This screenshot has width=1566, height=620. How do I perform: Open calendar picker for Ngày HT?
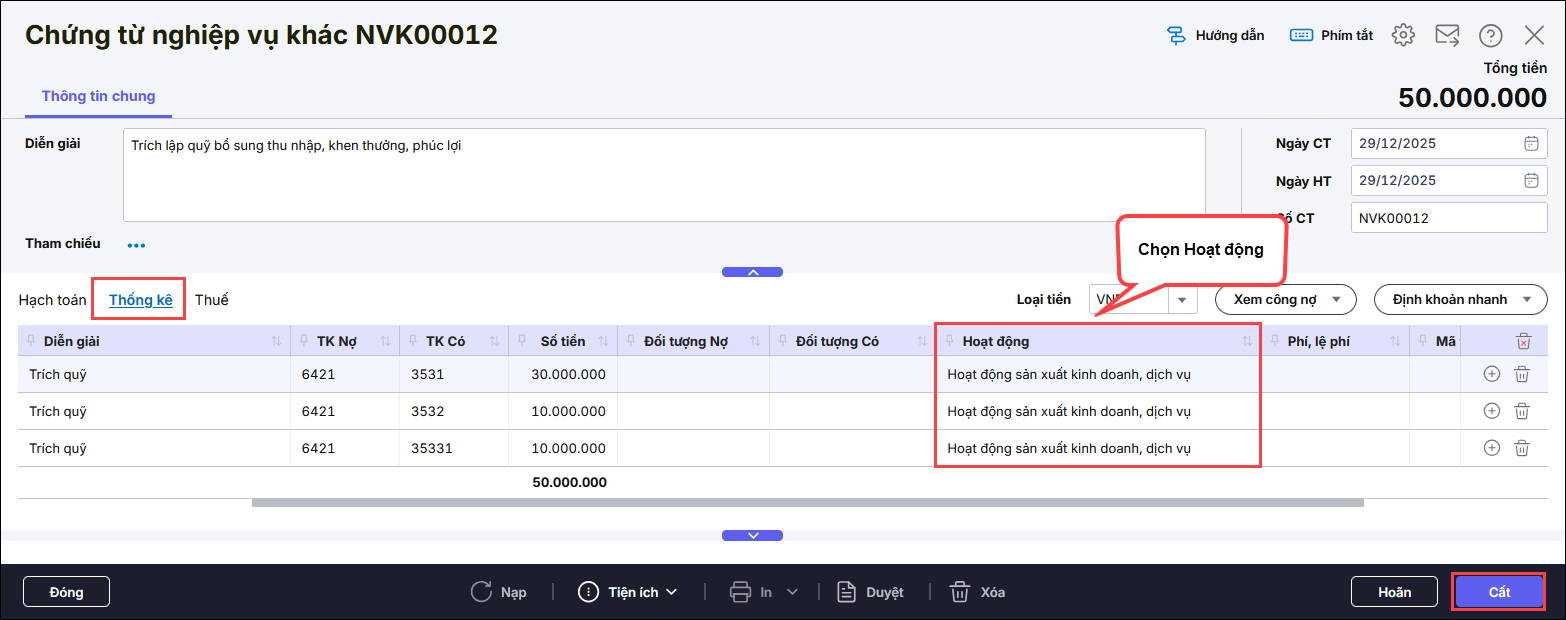pyautogui.click(x=1530, y=181)
